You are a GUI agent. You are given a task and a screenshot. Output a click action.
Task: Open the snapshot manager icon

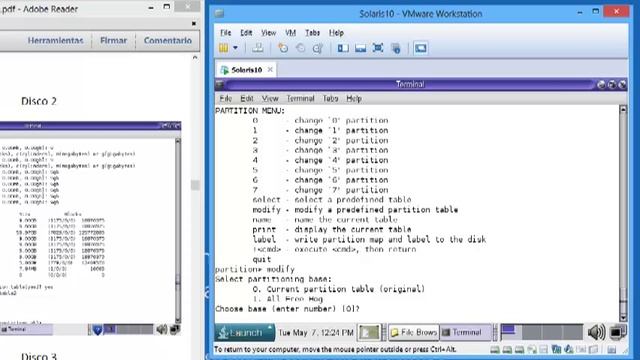point(318,48)
